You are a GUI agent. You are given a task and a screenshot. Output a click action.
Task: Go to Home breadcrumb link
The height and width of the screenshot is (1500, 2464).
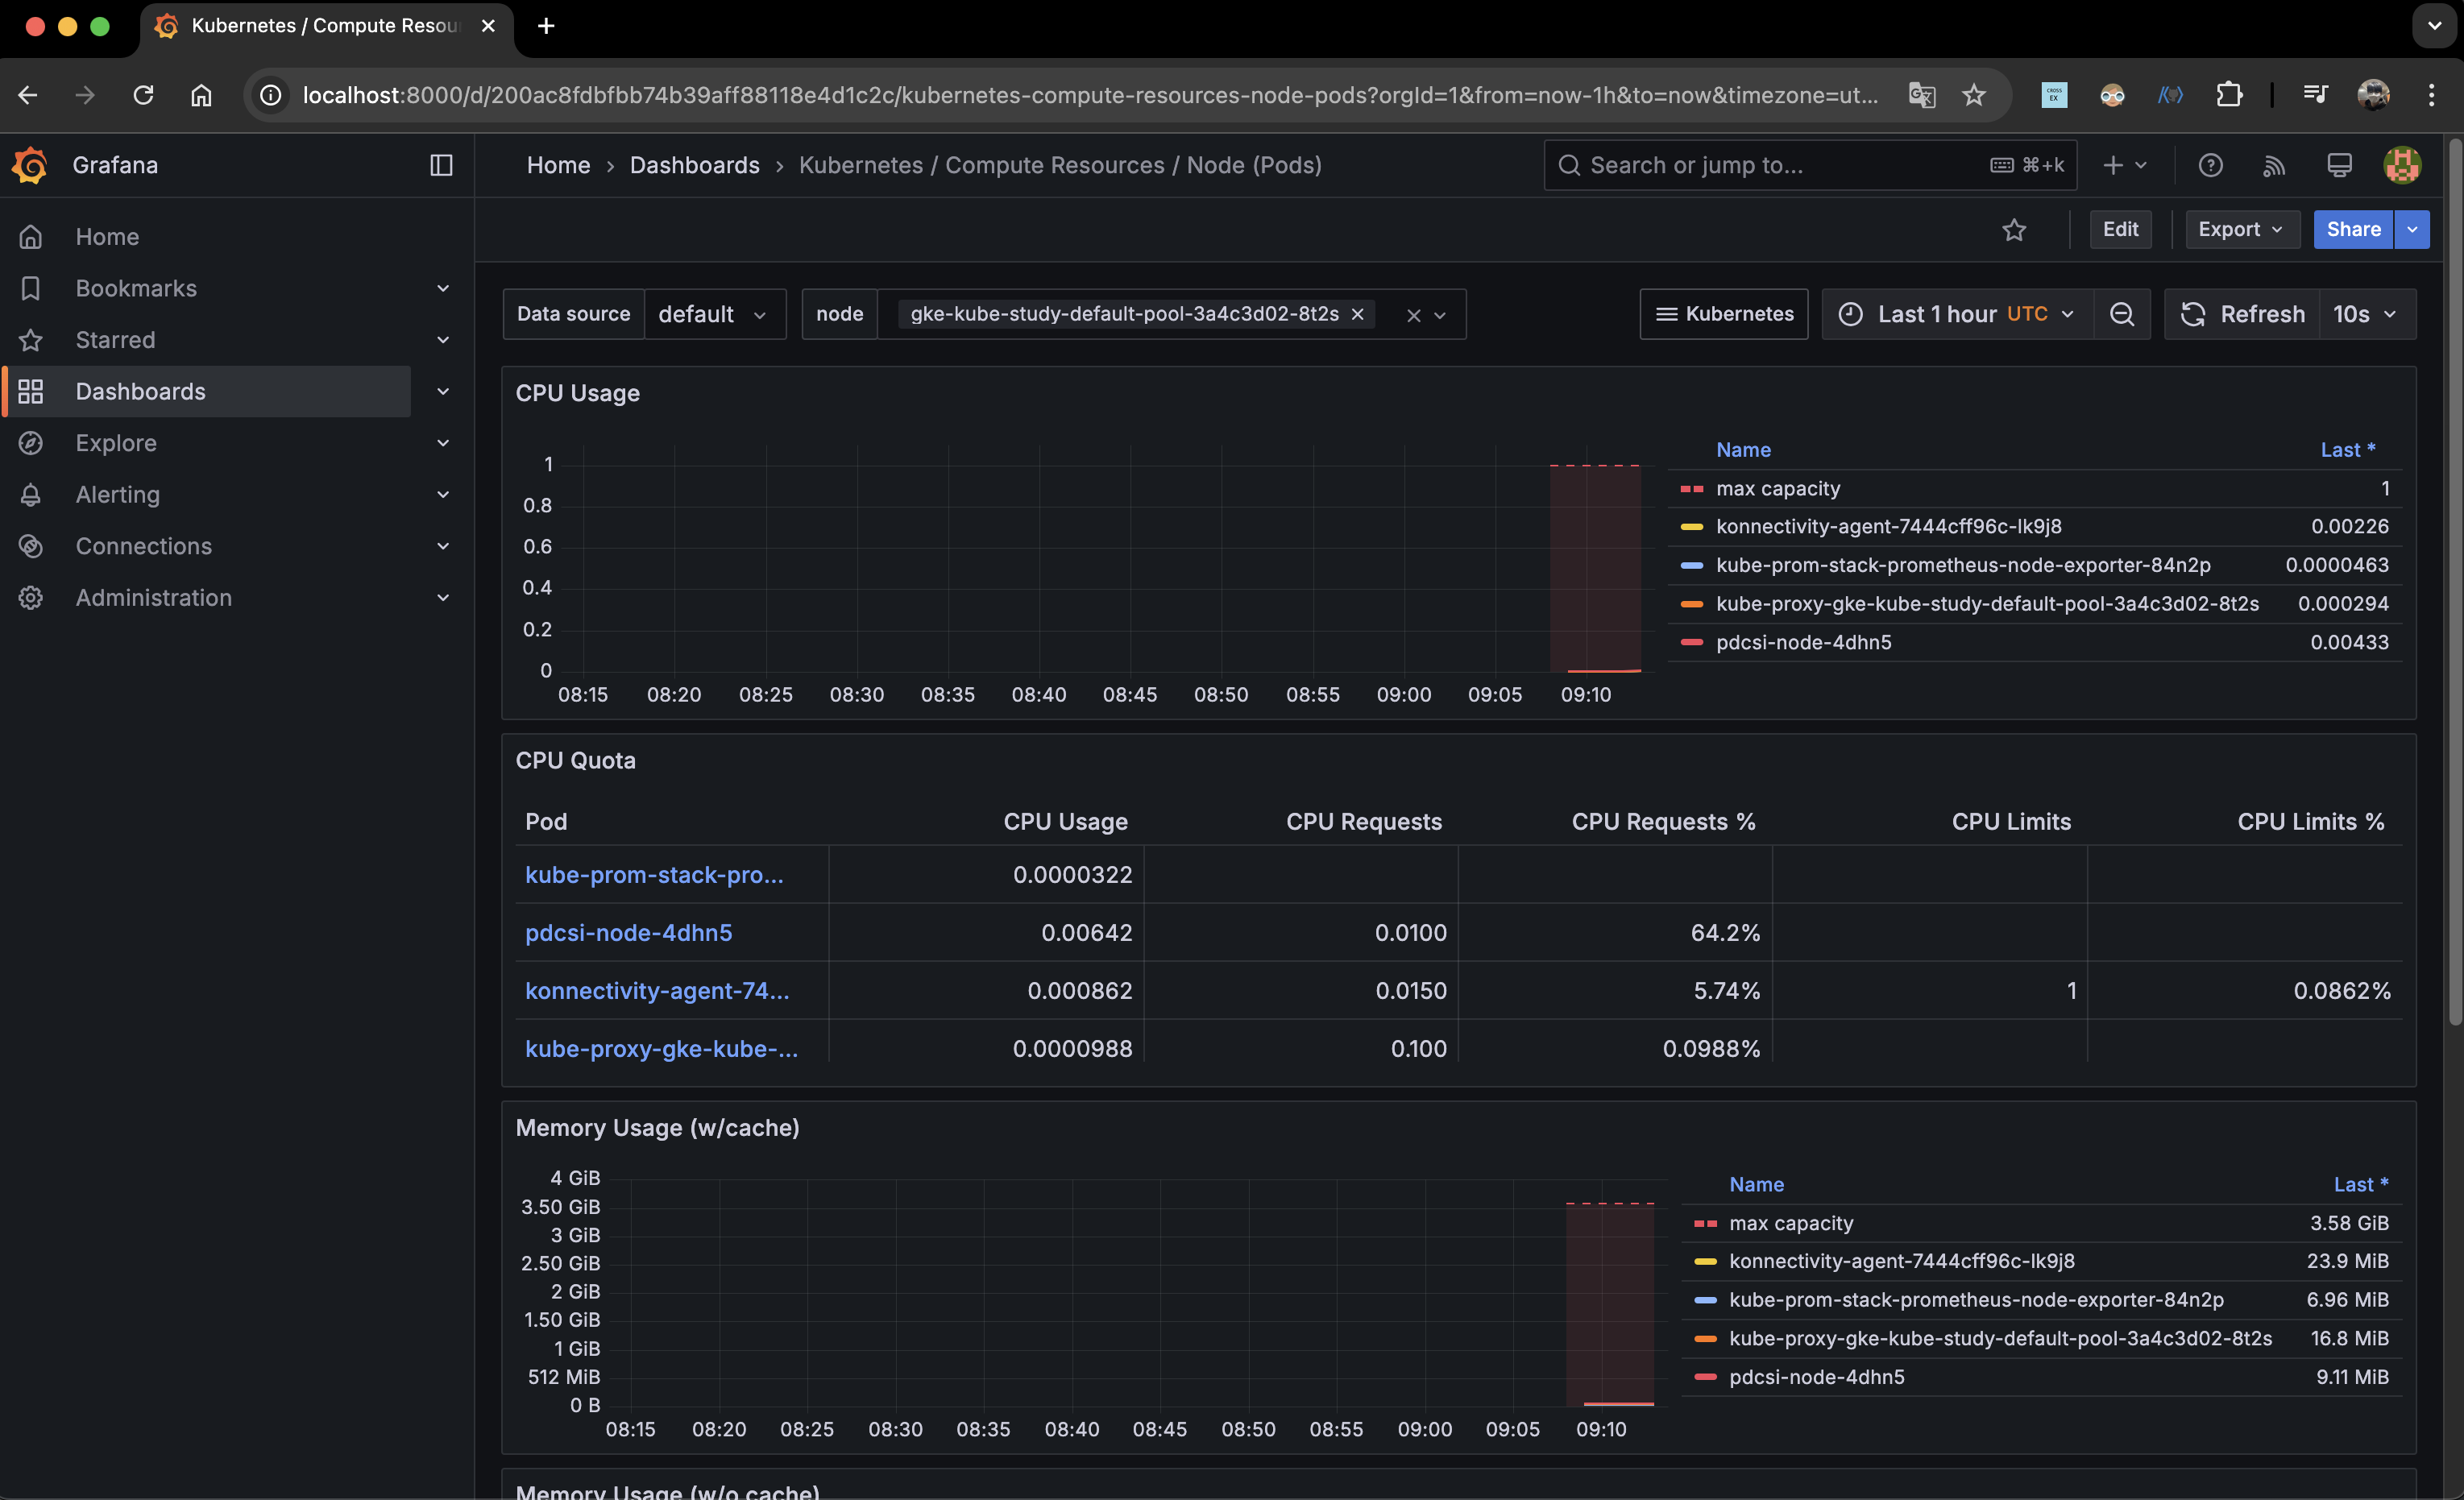(558, 165)
